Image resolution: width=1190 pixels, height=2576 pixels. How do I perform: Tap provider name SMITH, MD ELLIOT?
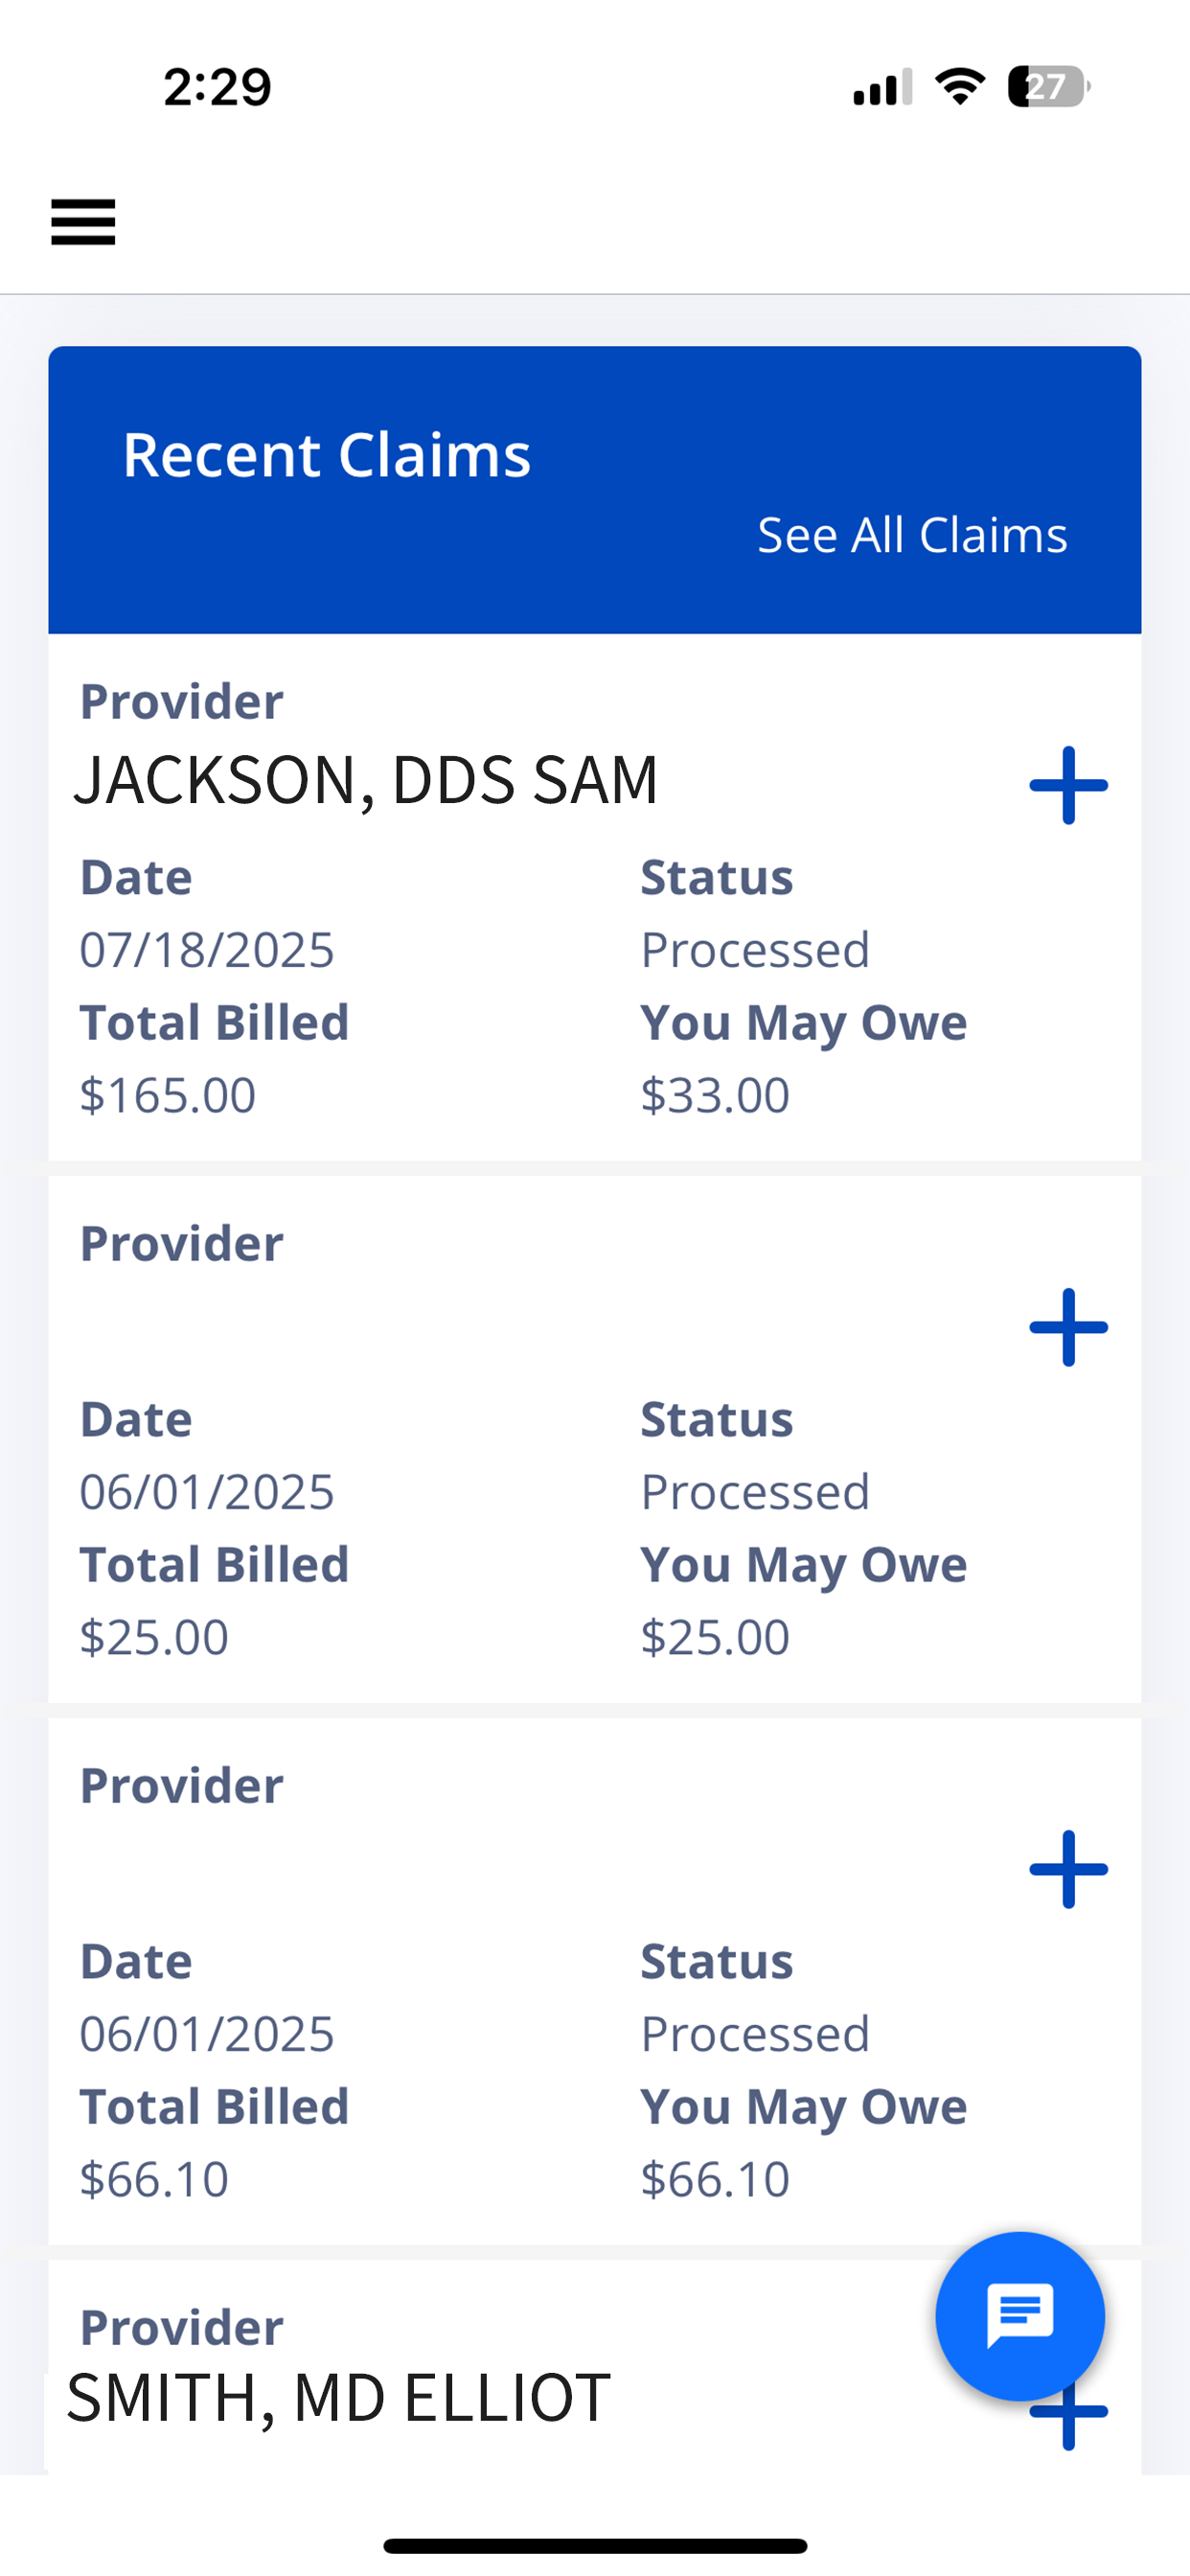click(338, 2397)
